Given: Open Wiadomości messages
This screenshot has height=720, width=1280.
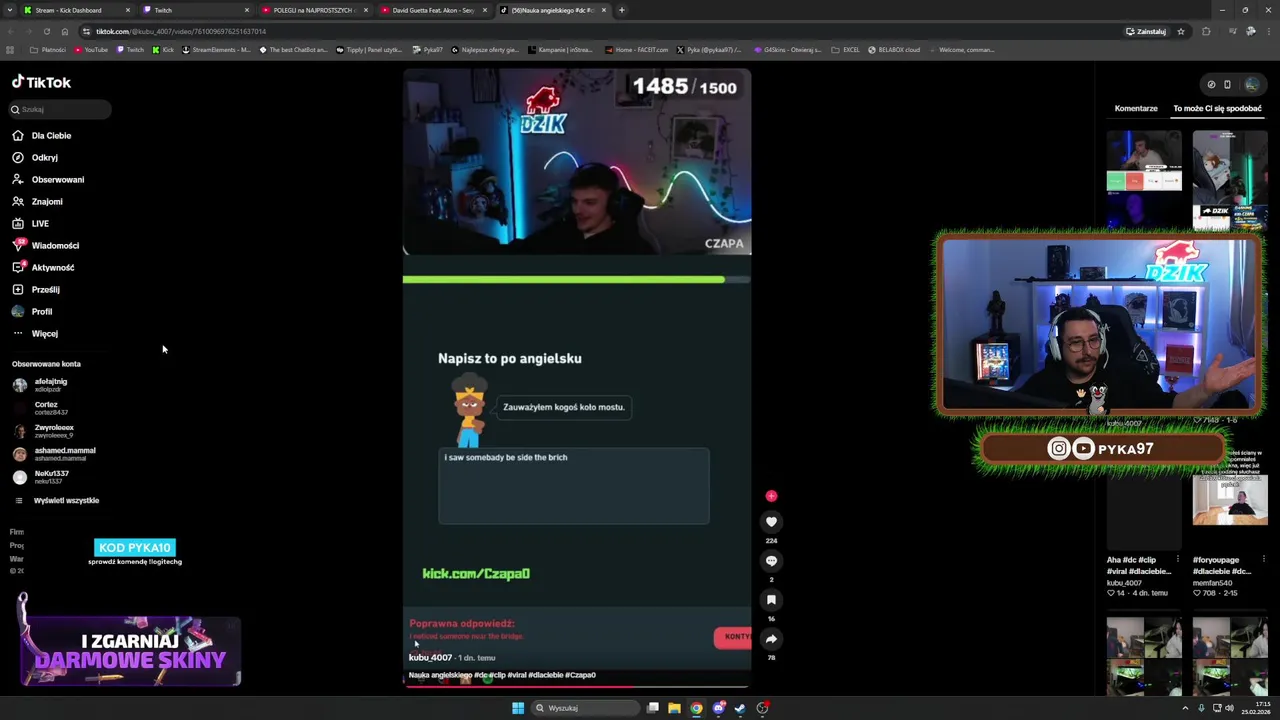Looking at the screenshot, I should [x=55, y=245].
